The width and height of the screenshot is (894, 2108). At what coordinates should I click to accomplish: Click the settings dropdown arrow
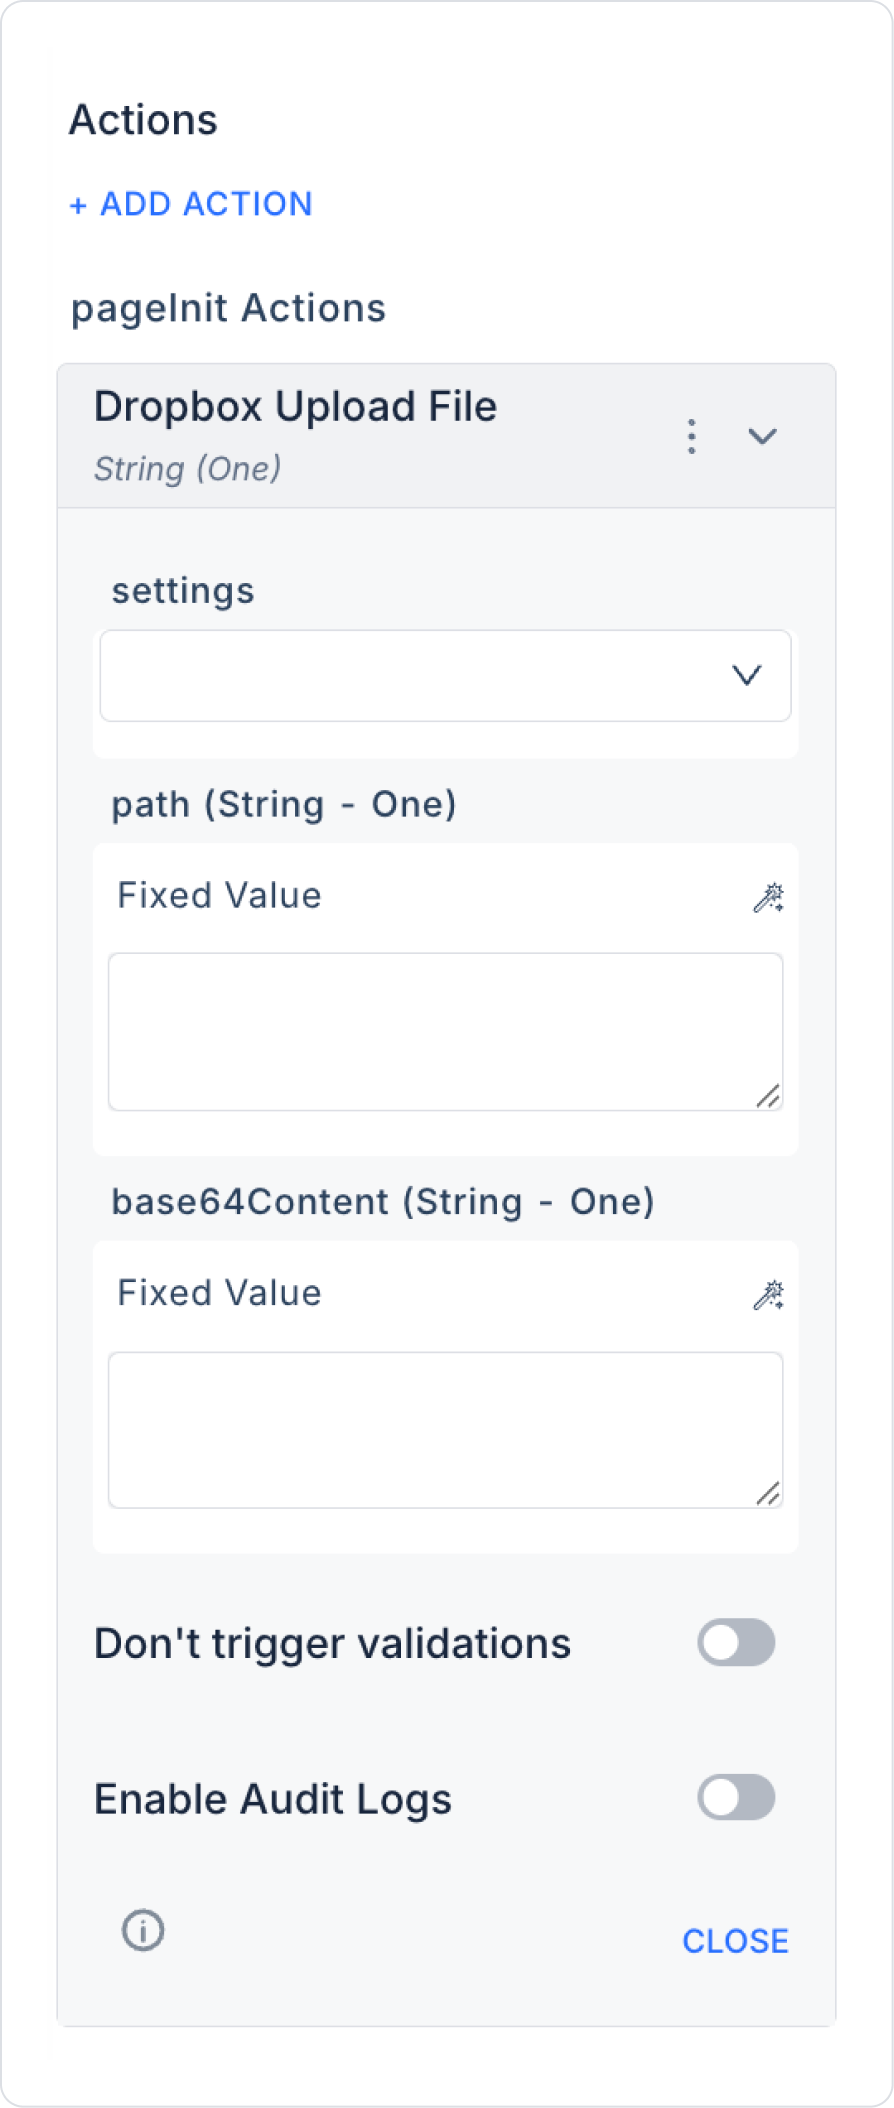pos(746,676)
